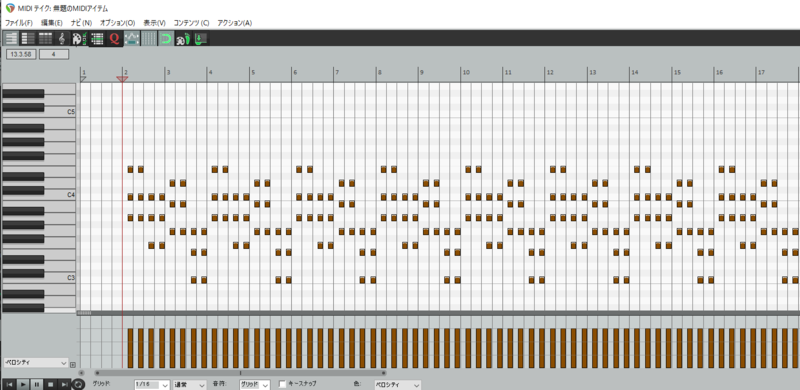This screenshot has height=390, width=800.
Task: Toggle the CC envelope selection icon
Action: click(x=132, y=38)
